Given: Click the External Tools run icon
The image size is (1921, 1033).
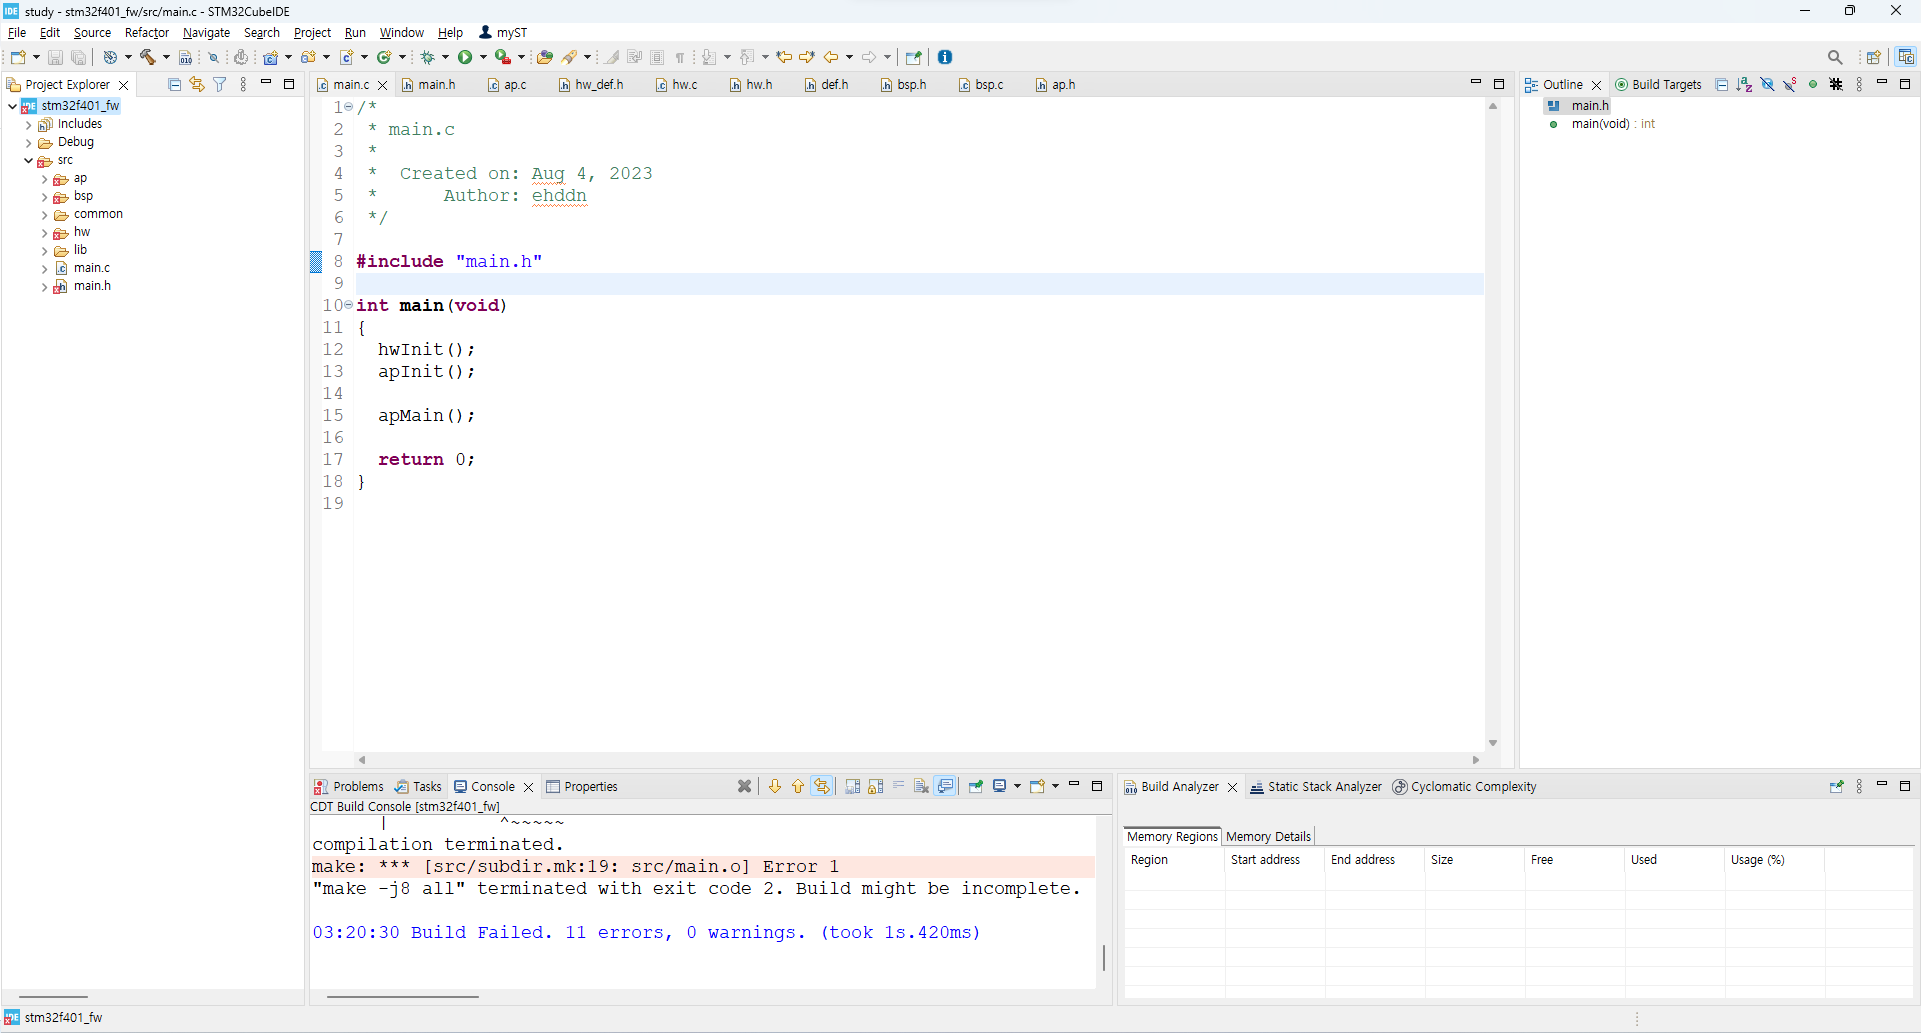Looking at the screenshot, I should click(x=504, y=57).
